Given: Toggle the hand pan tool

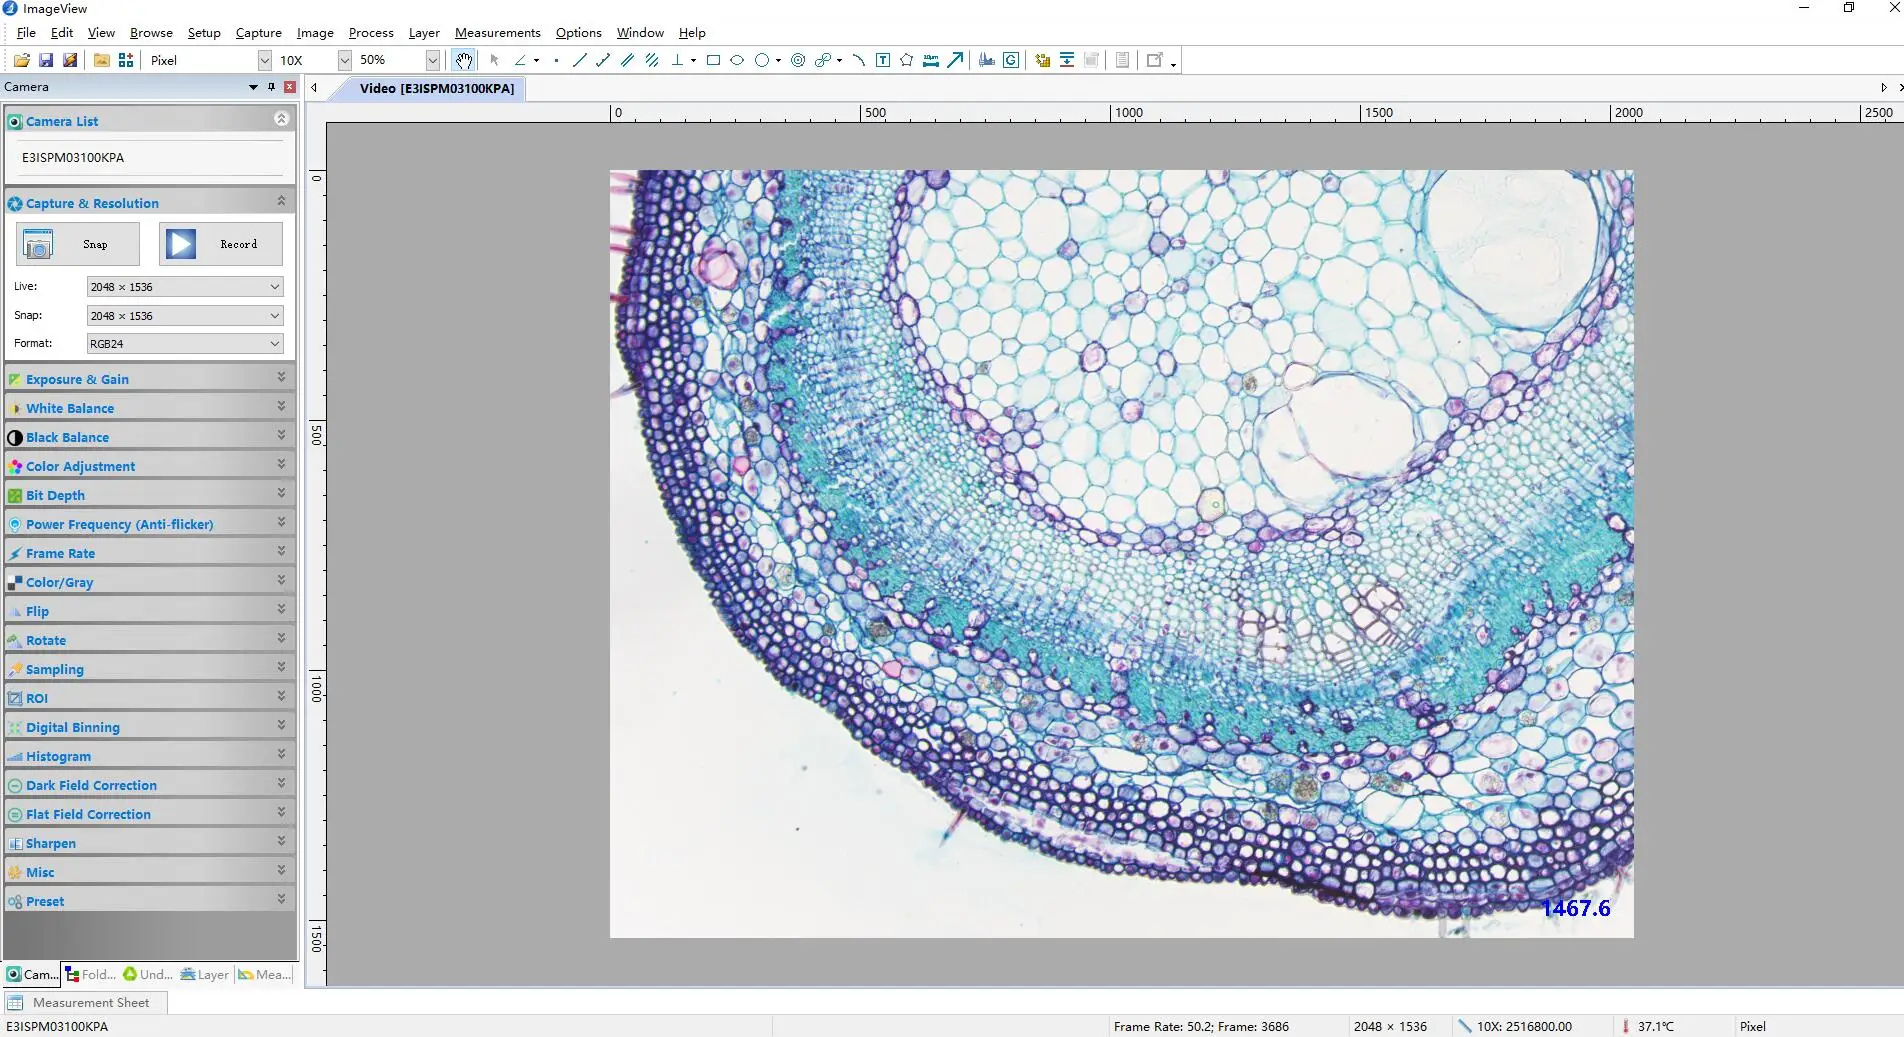Looking at the screenshot, I should pos(463,60).
